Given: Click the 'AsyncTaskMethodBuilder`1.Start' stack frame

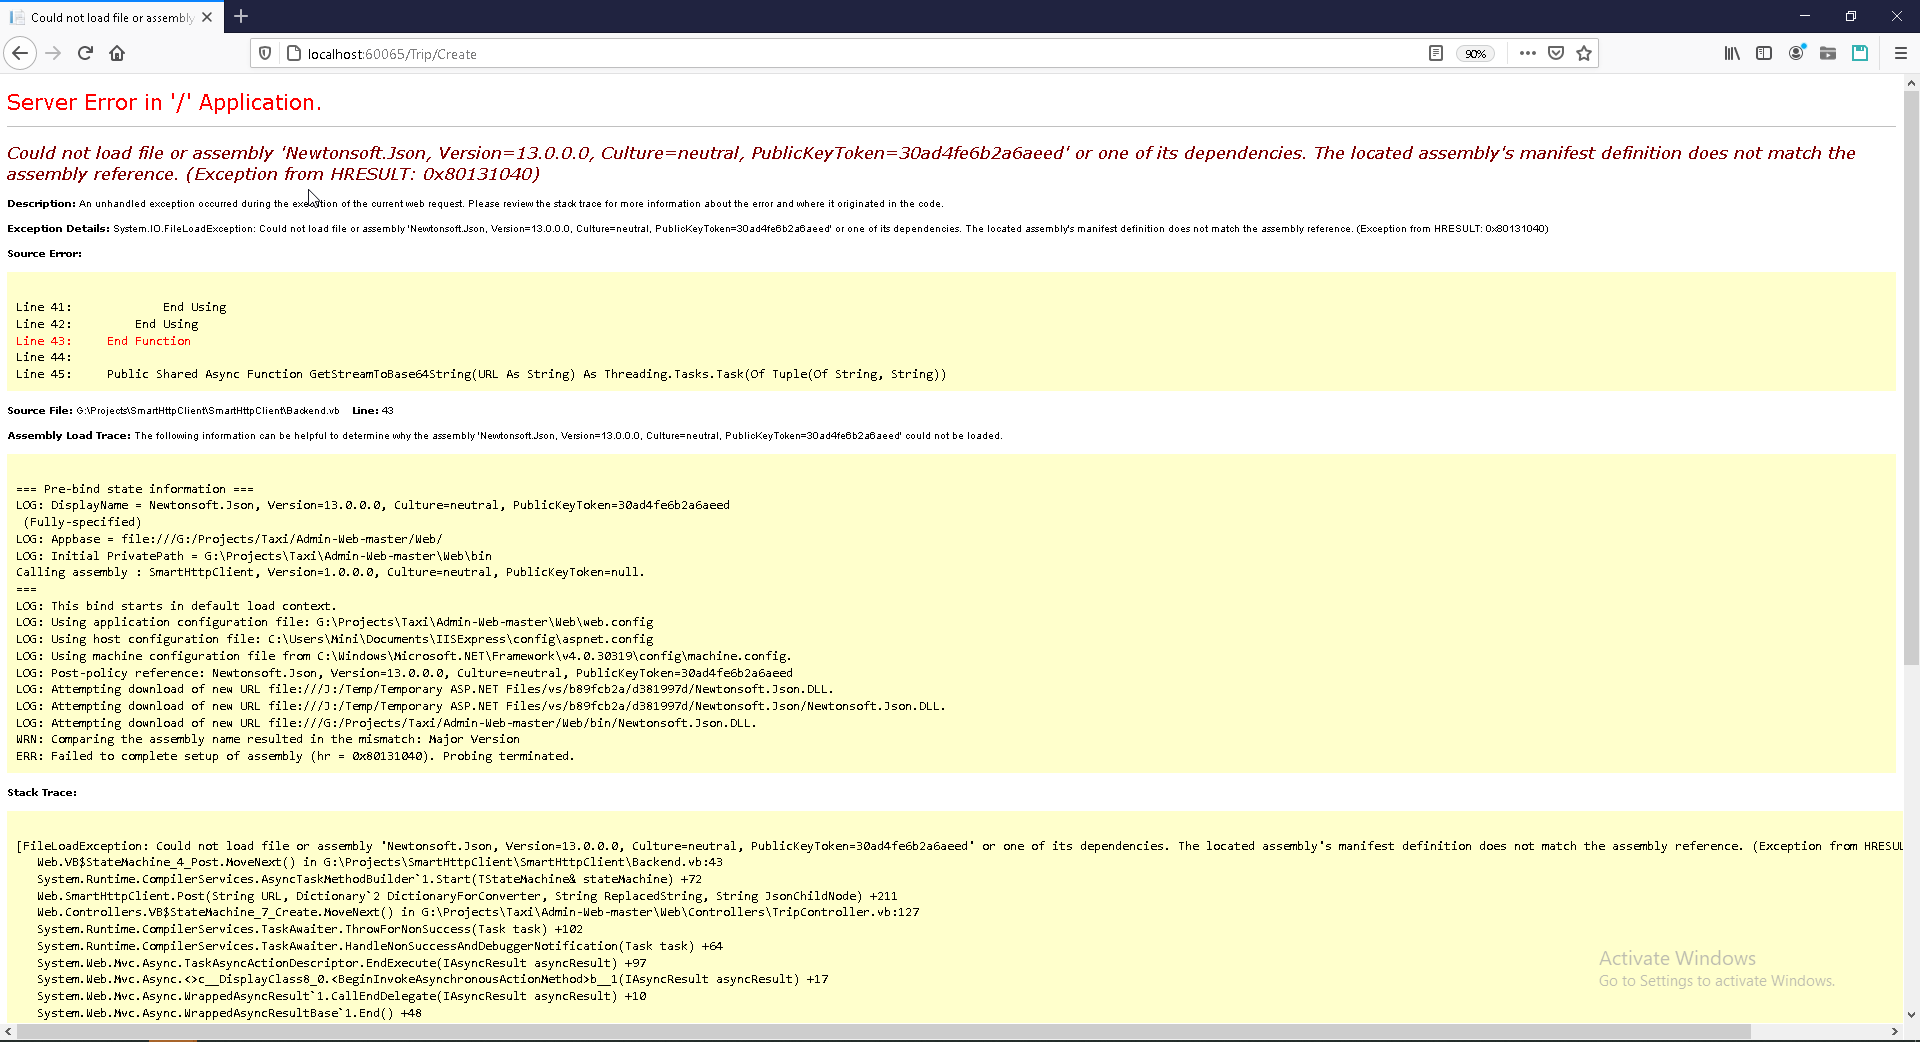Looking at the screenshot, I should pos(369,879).
